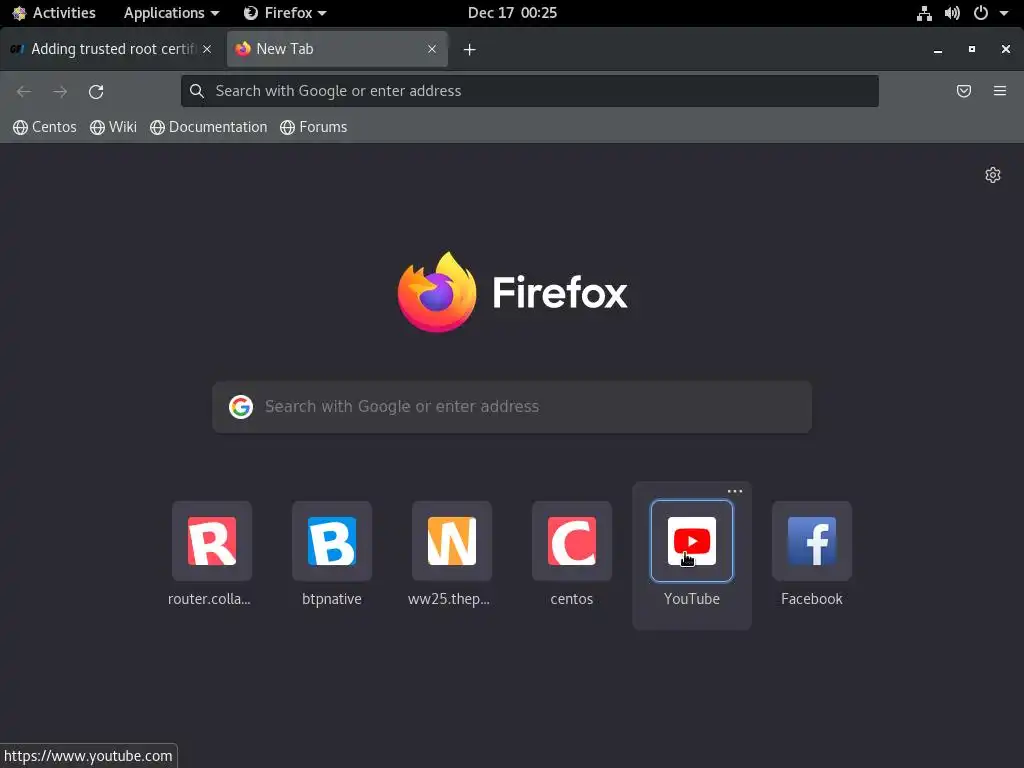This screenshot has width=1024, height=768.
Task: Open the Firefox hamburger application menu
Action: click(1000, 91)
